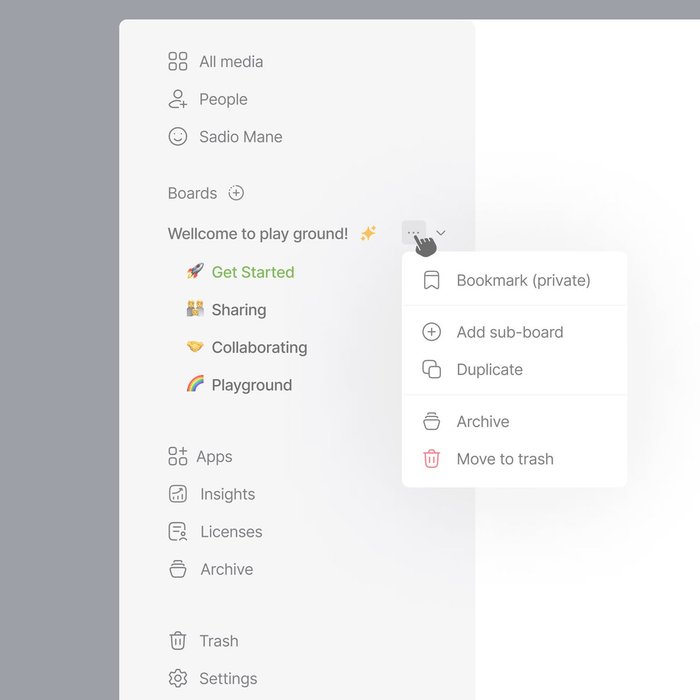Click the three-dot board options button
This screenshot has width=700, height=700.
[413, 233]
